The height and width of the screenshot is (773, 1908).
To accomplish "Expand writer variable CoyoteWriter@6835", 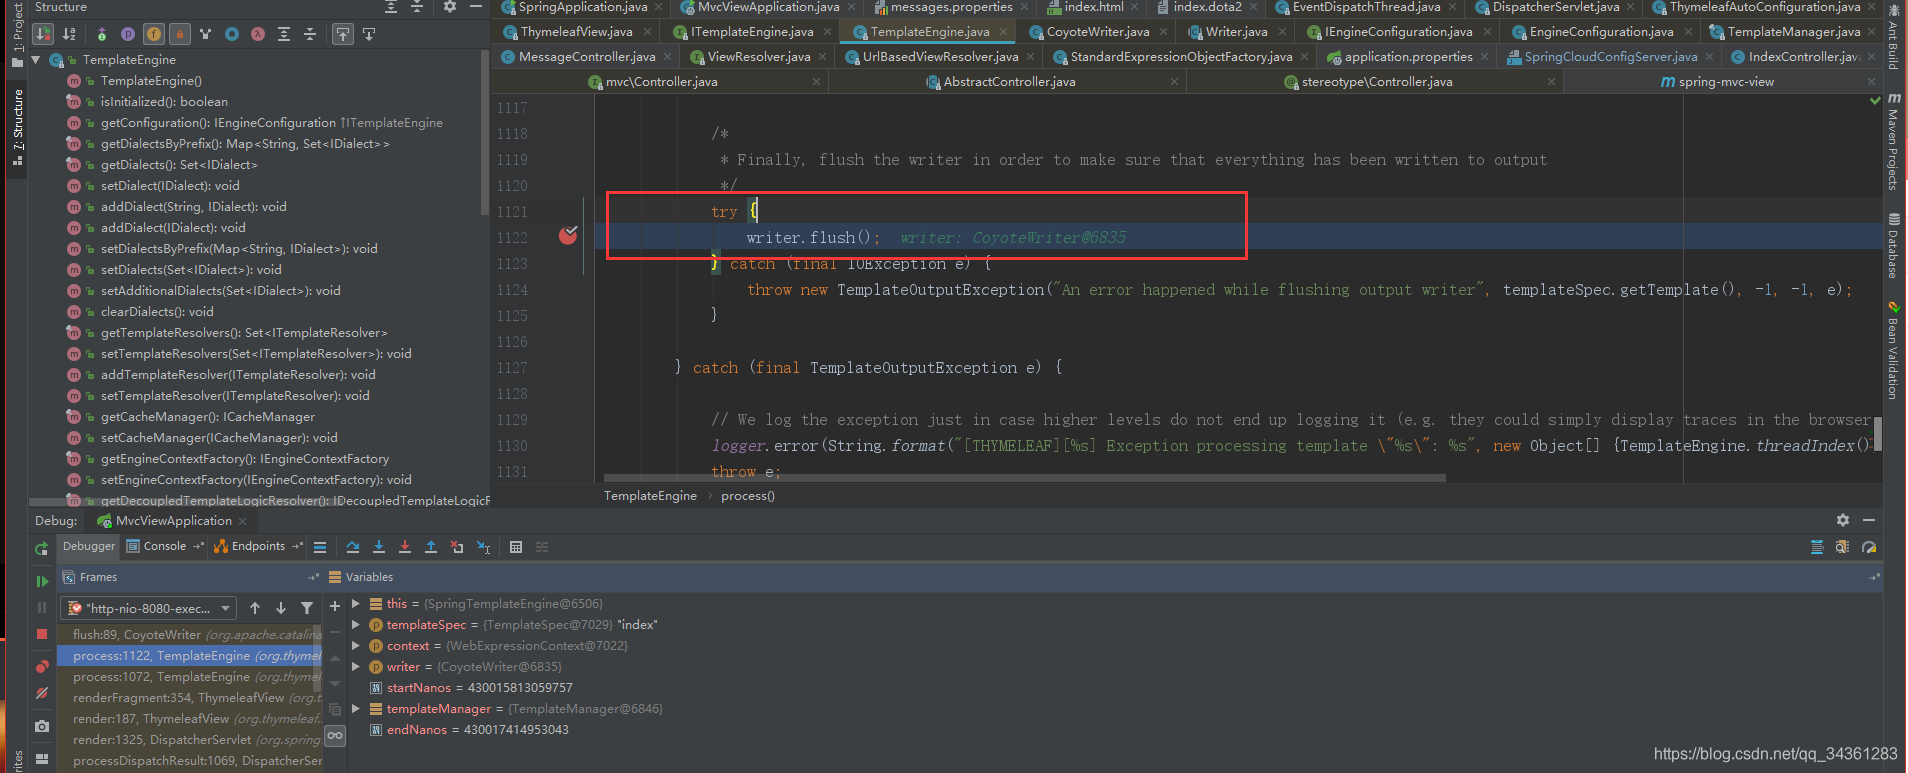I will pos(356,667).
